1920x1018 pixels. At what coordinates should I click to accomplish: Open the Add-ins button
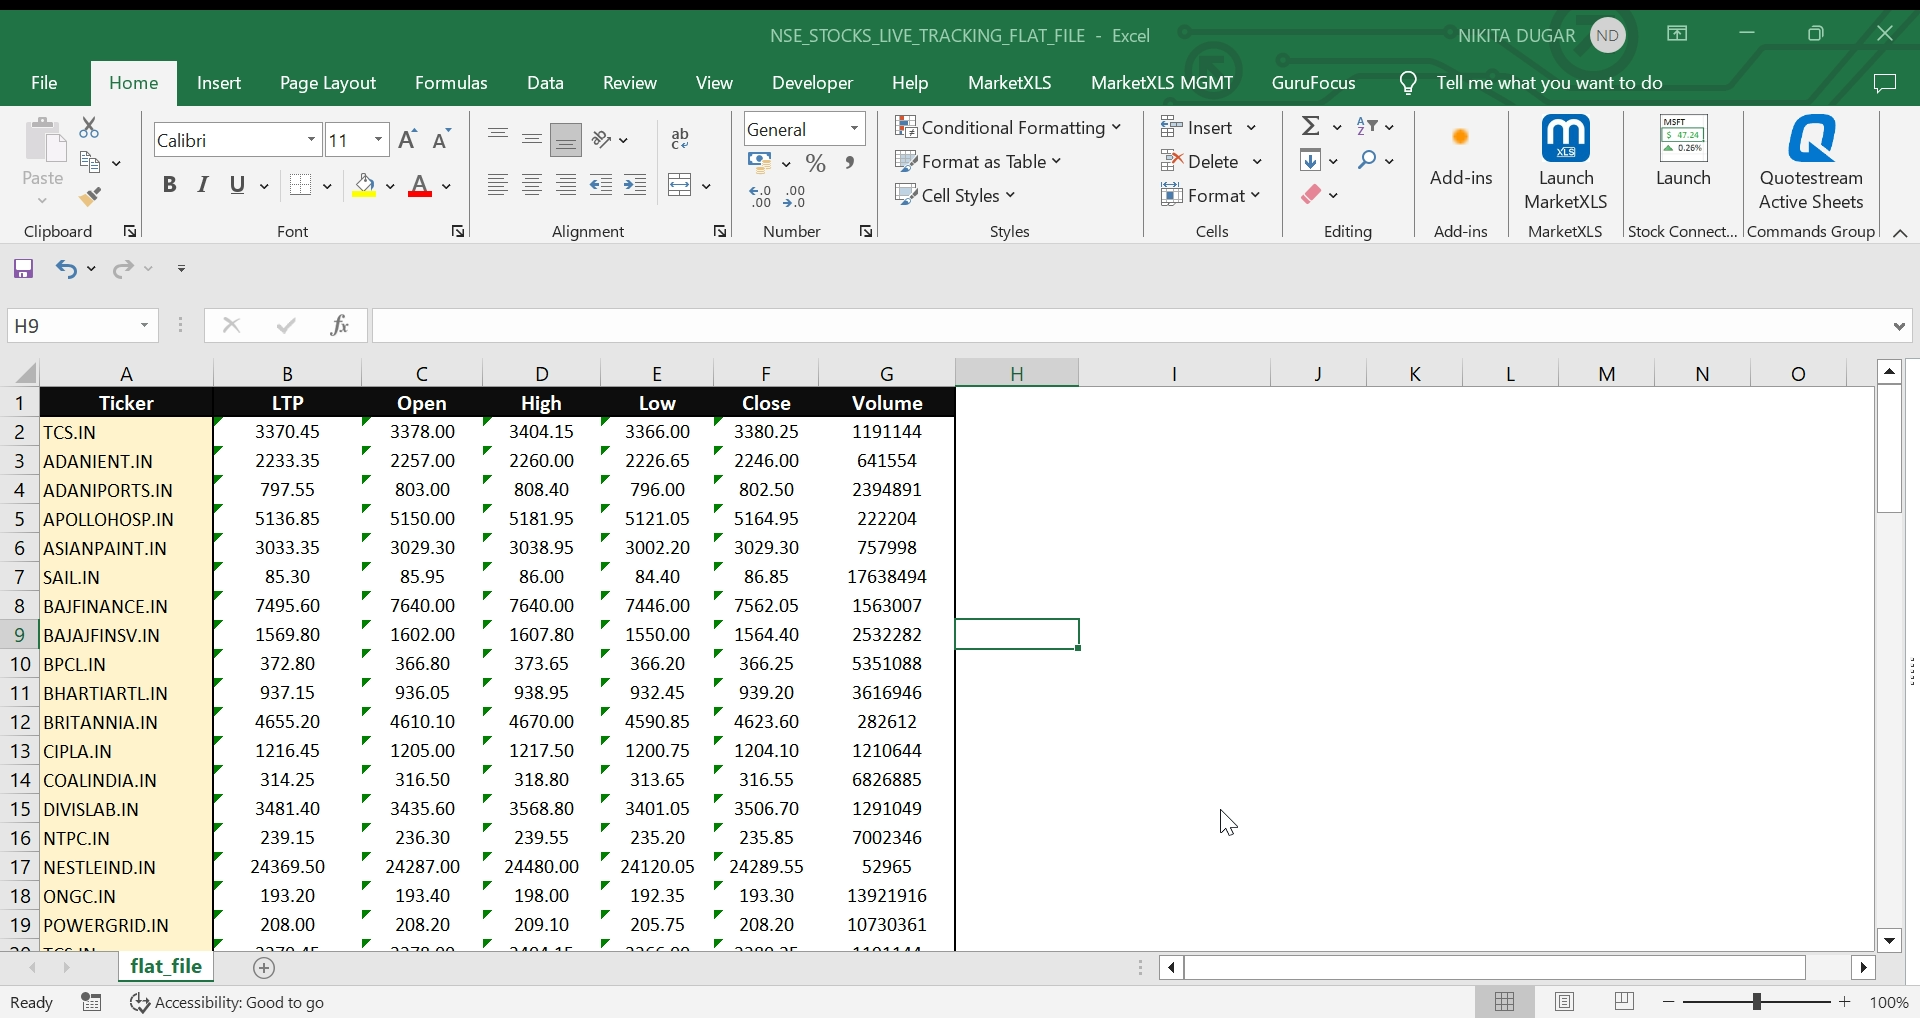tap(1461, 152)
